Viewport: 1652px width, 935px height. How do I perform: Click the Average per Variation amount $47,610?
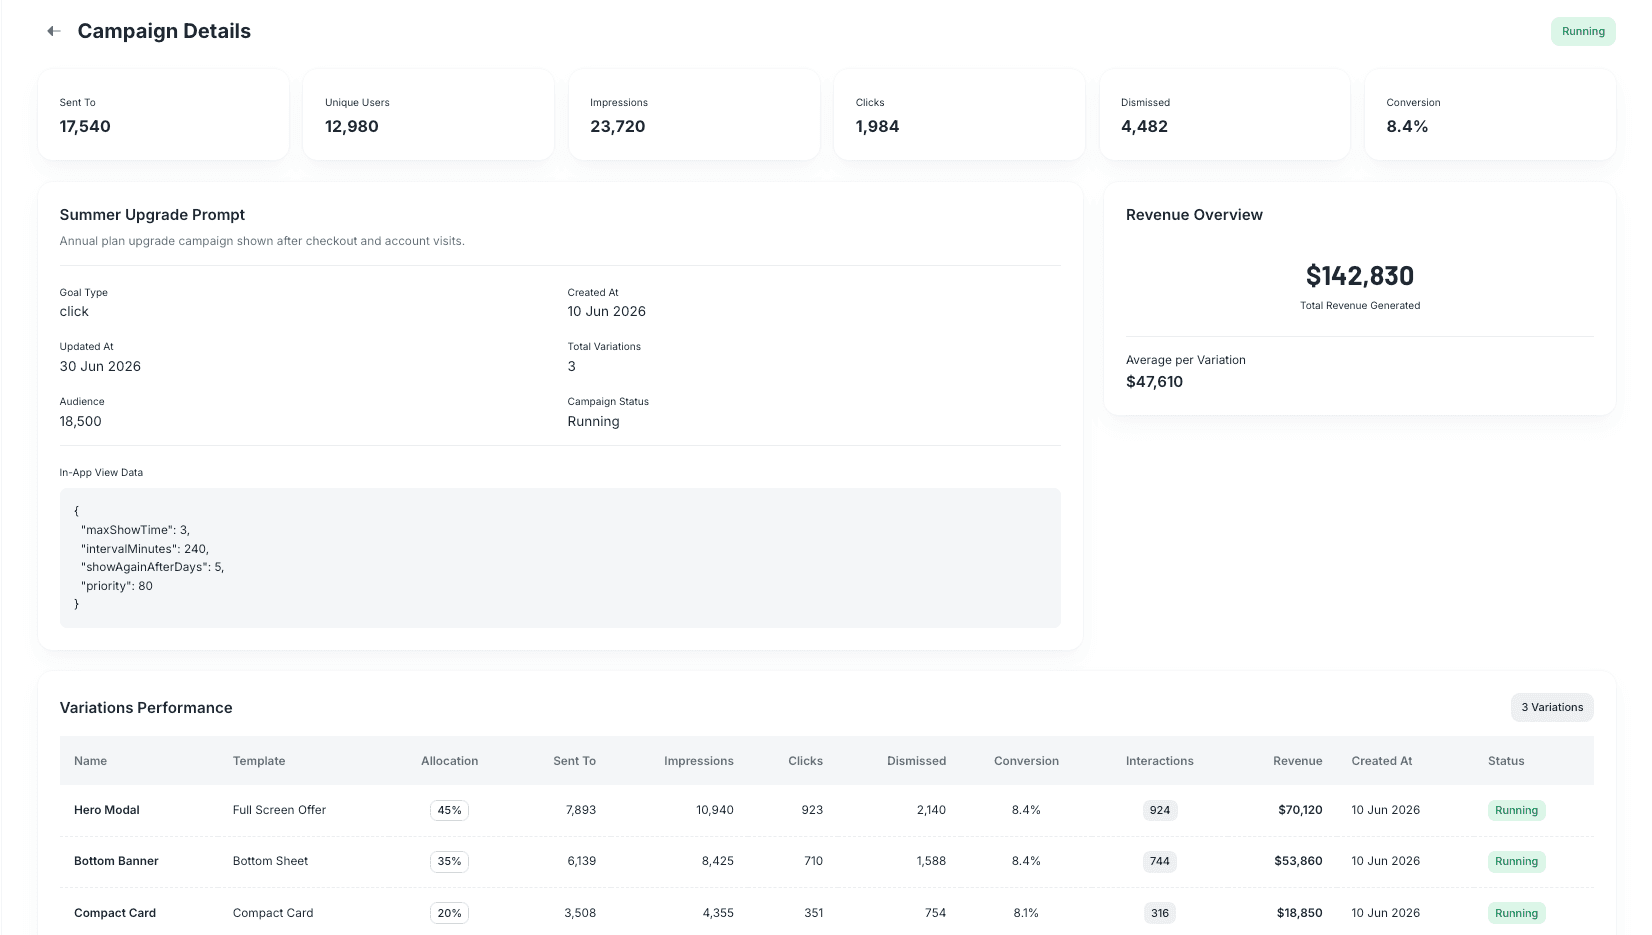coord(1154,382)
